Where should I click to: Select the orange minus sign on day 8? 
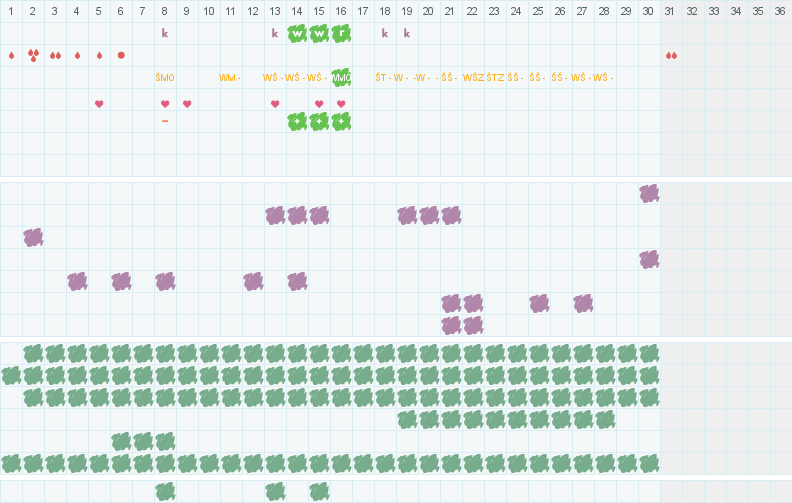[x=165, y=121]
